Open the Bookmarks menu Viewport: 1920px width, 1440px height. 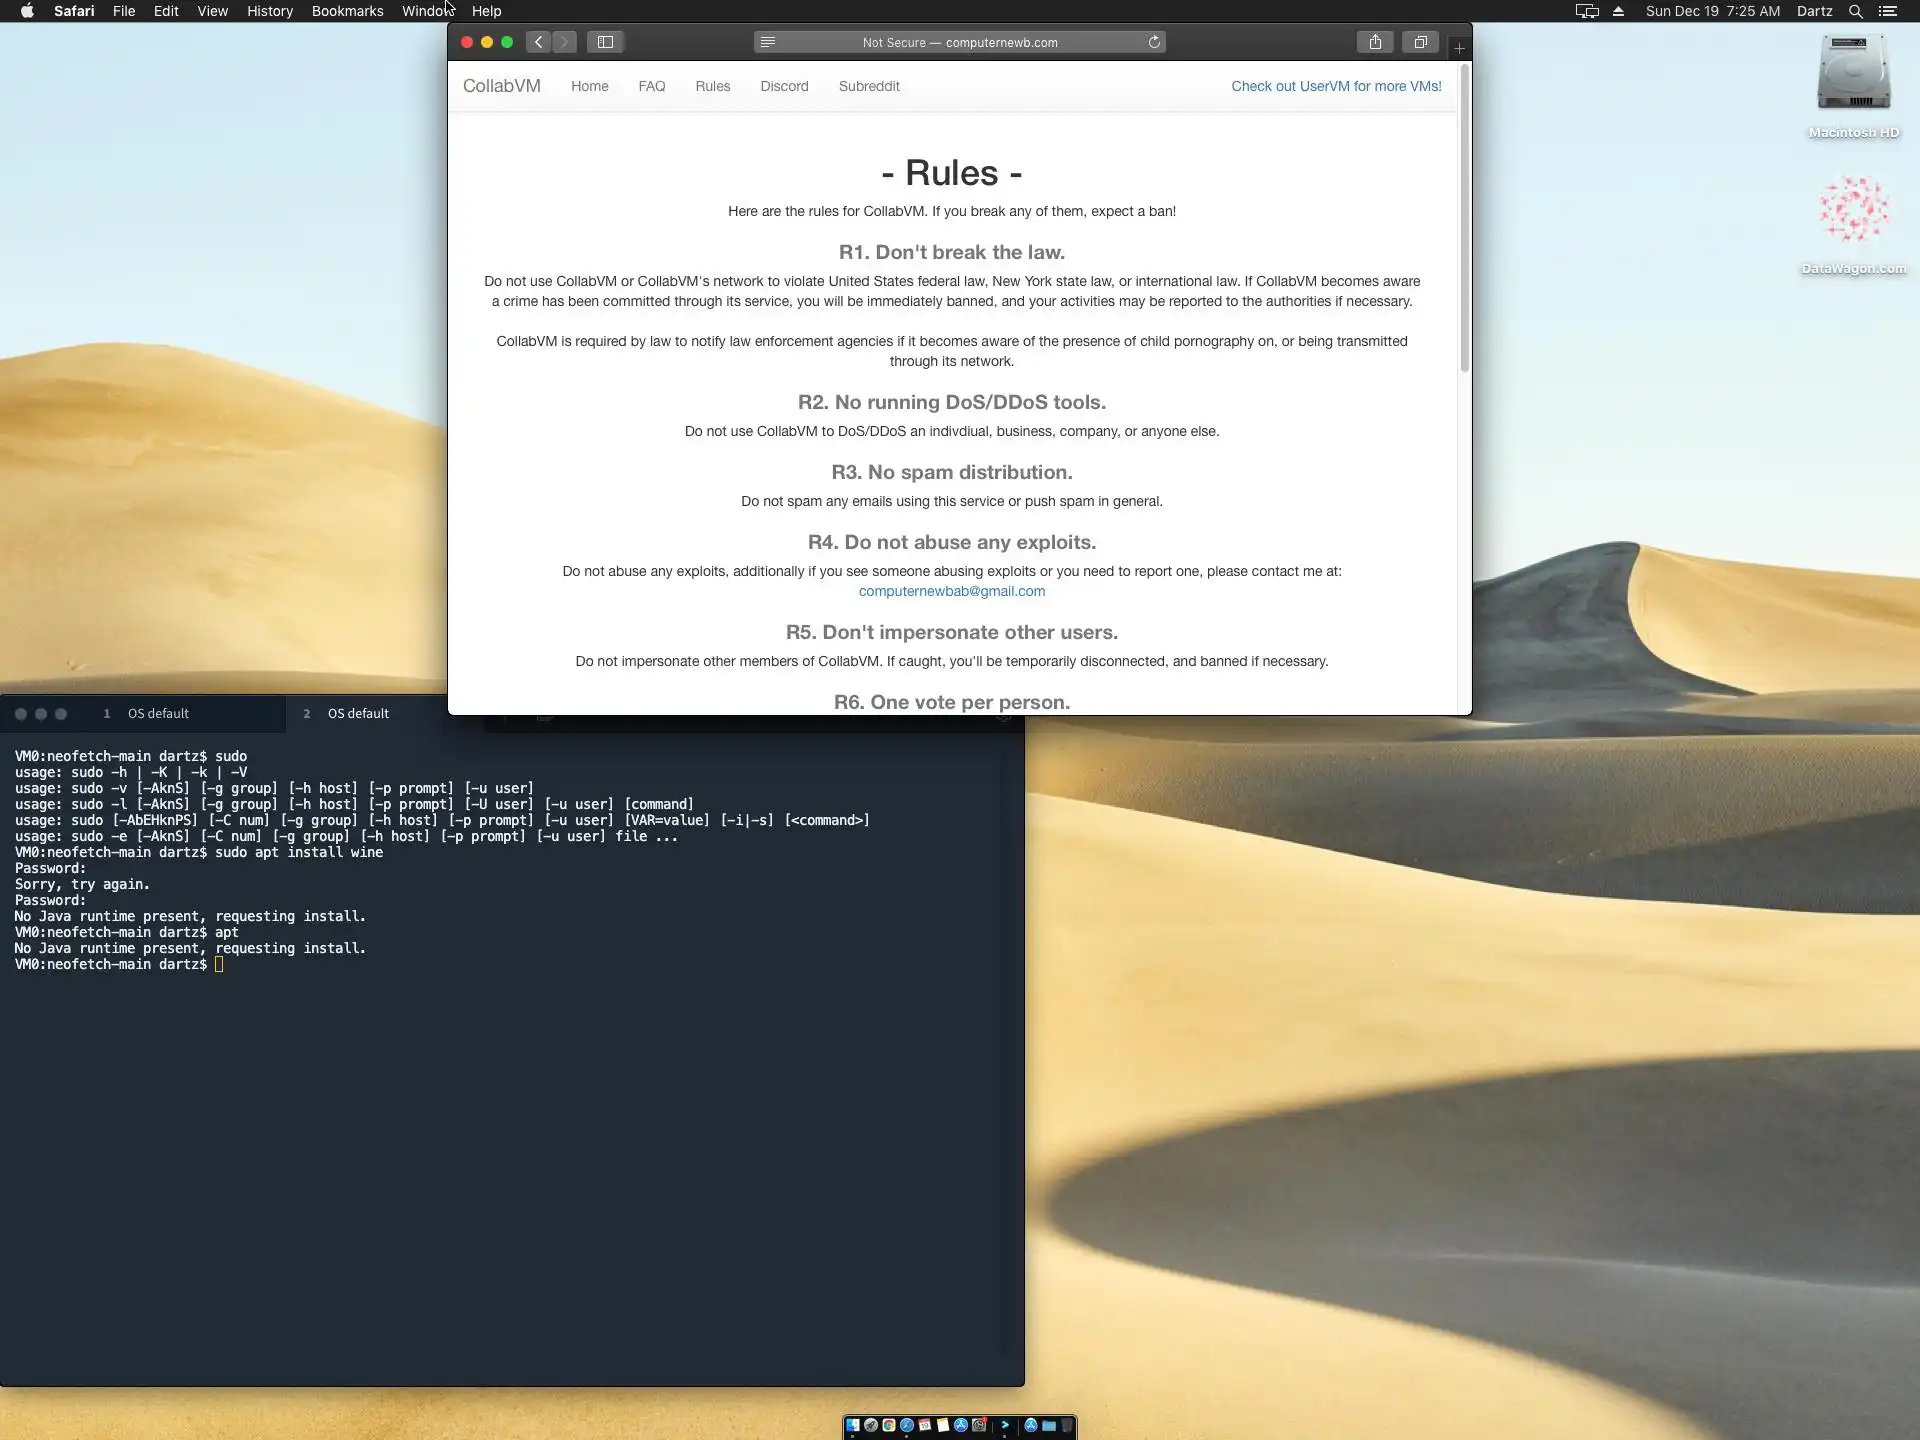(x=347, y=11)
